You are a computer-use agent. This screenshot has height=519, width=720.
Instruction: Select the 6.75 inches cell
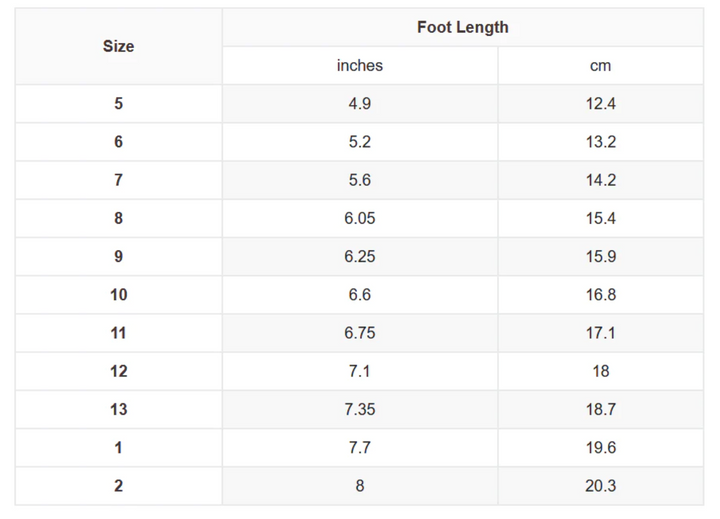pos(359,333)
